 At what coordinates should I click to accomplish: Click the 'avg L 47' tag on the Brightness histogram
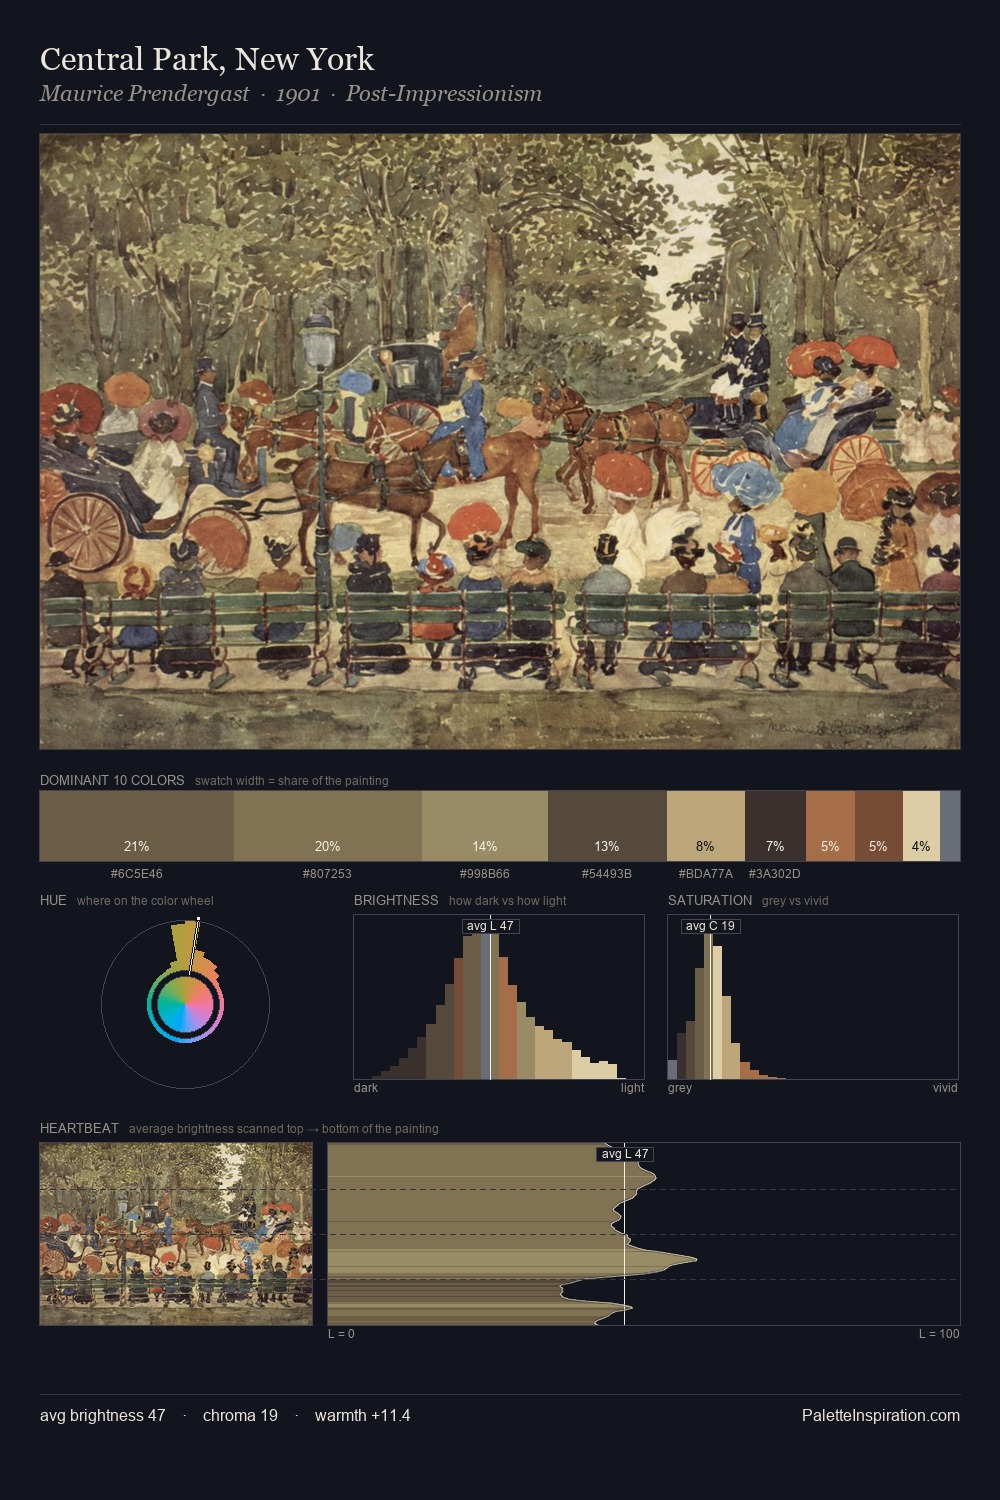[x=490, y=926]
